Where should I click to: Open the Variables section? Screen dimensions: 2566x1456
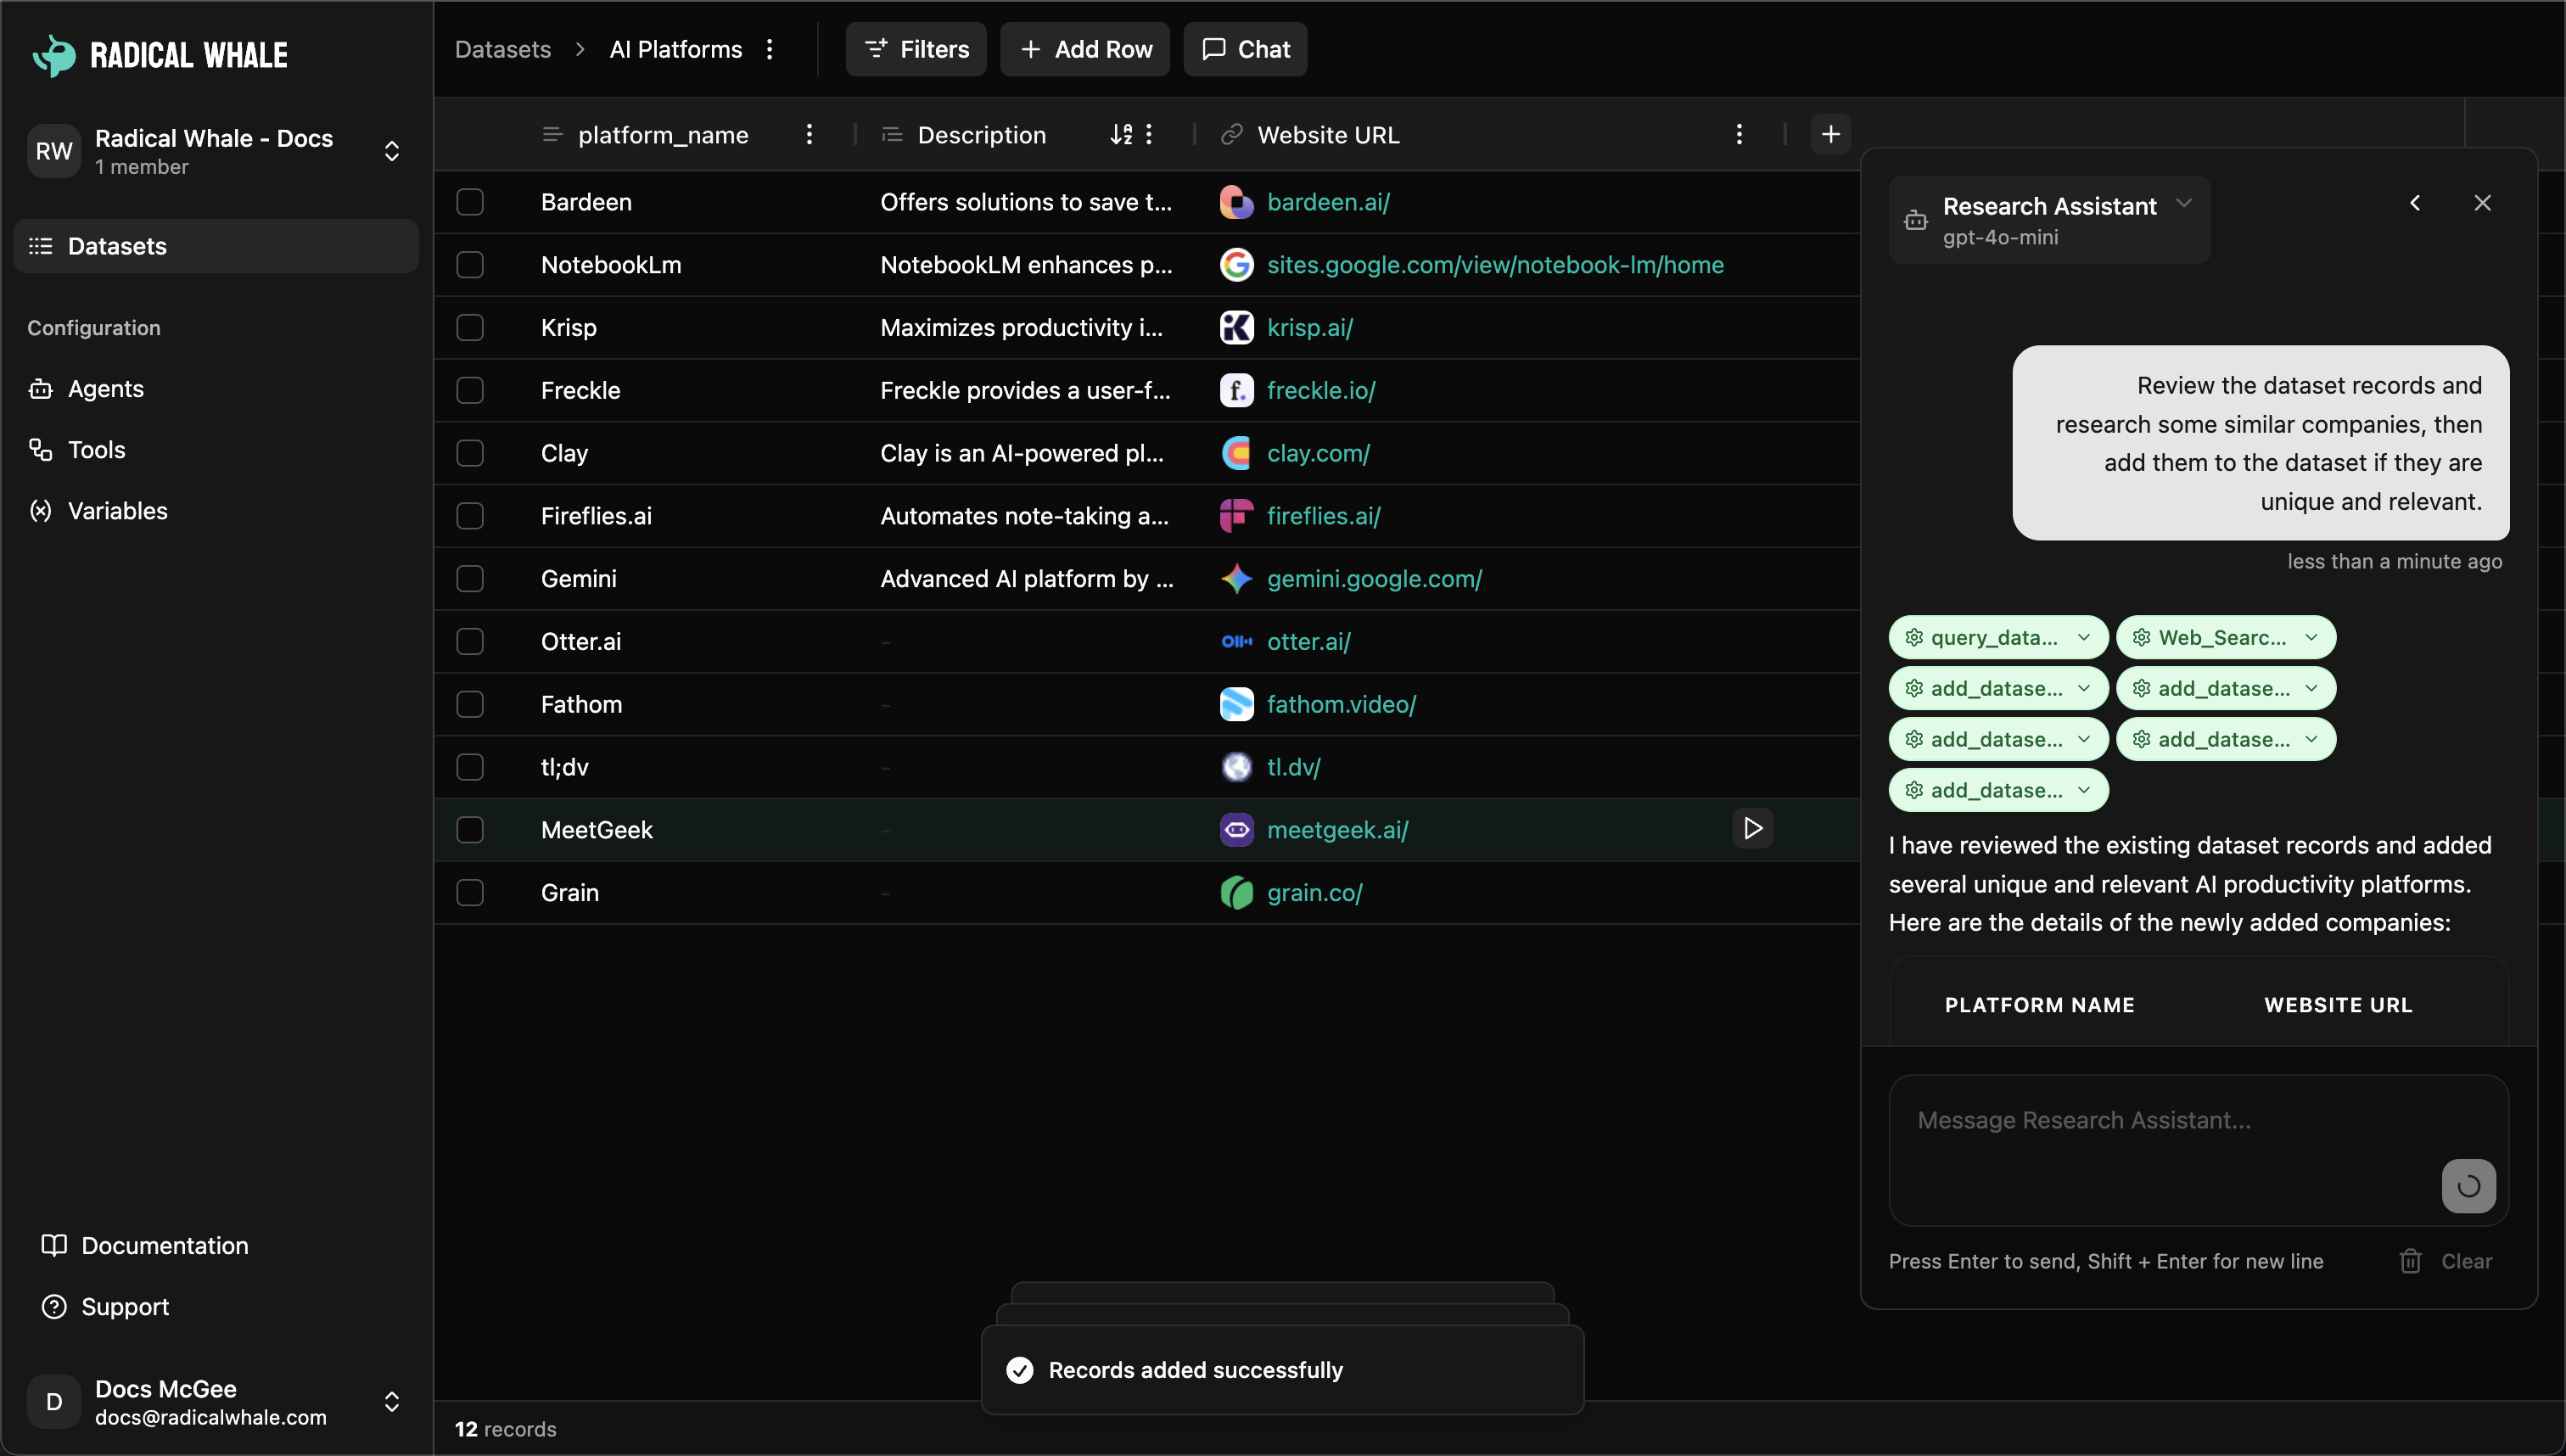118,511
